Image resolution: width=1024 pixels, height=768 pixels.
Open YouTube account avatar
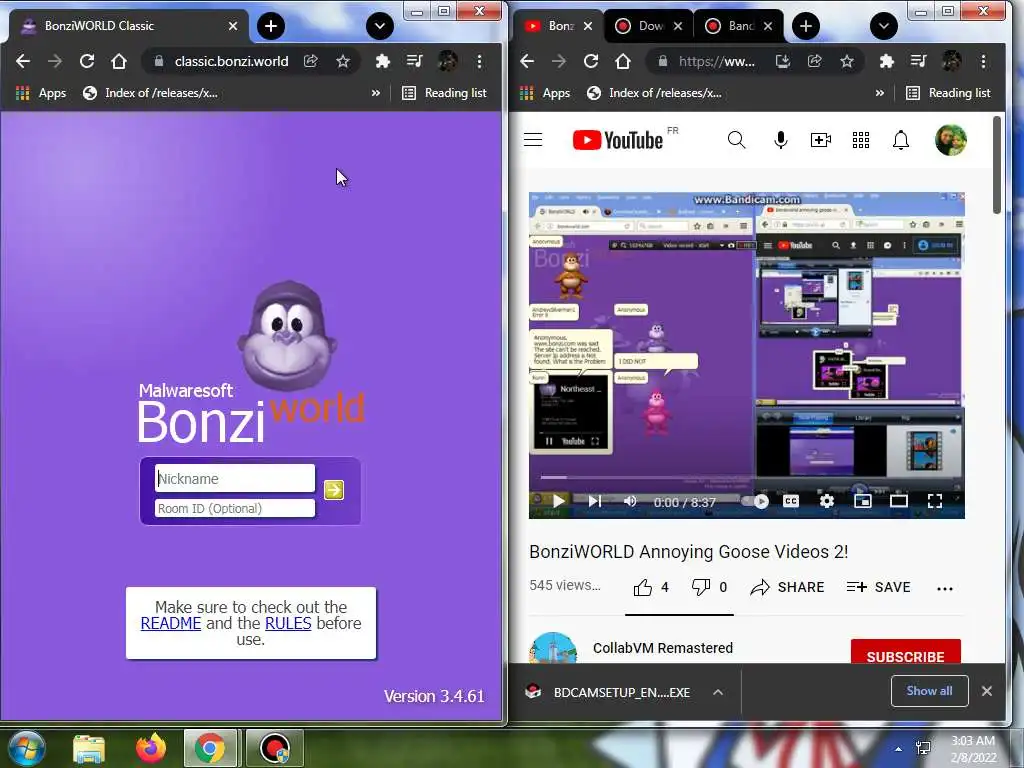[951, 140]
